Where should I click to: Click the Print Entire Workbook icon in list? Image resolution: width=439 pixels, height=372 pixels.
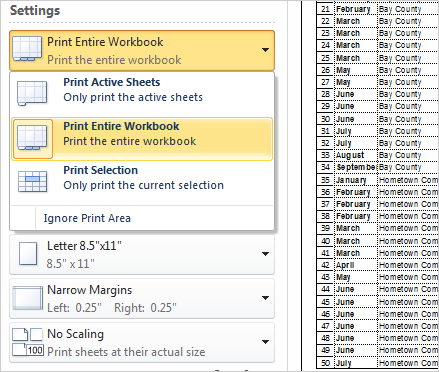pos(32,138)
